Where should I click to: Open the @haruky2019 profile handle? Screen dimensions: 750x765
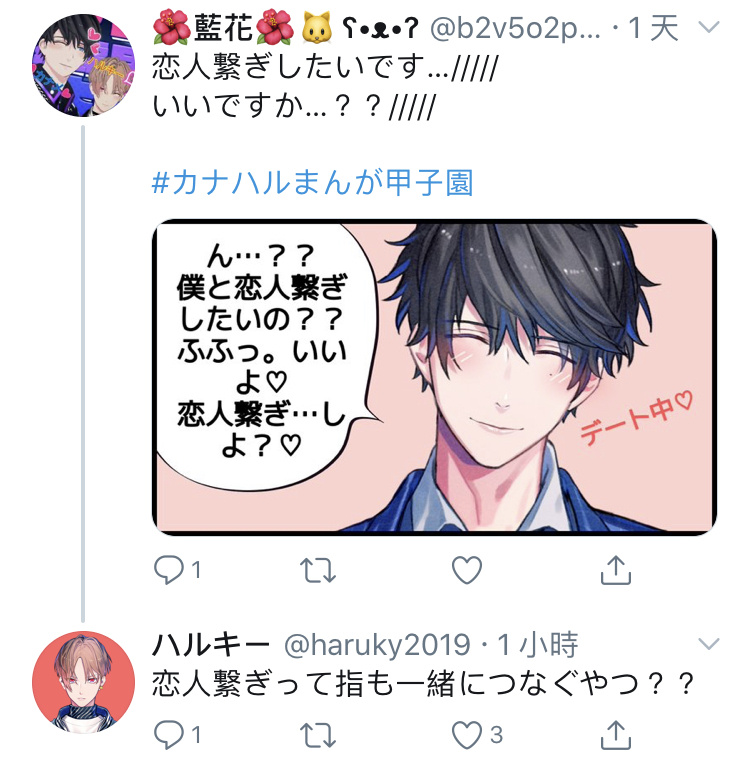pos(378,644)
